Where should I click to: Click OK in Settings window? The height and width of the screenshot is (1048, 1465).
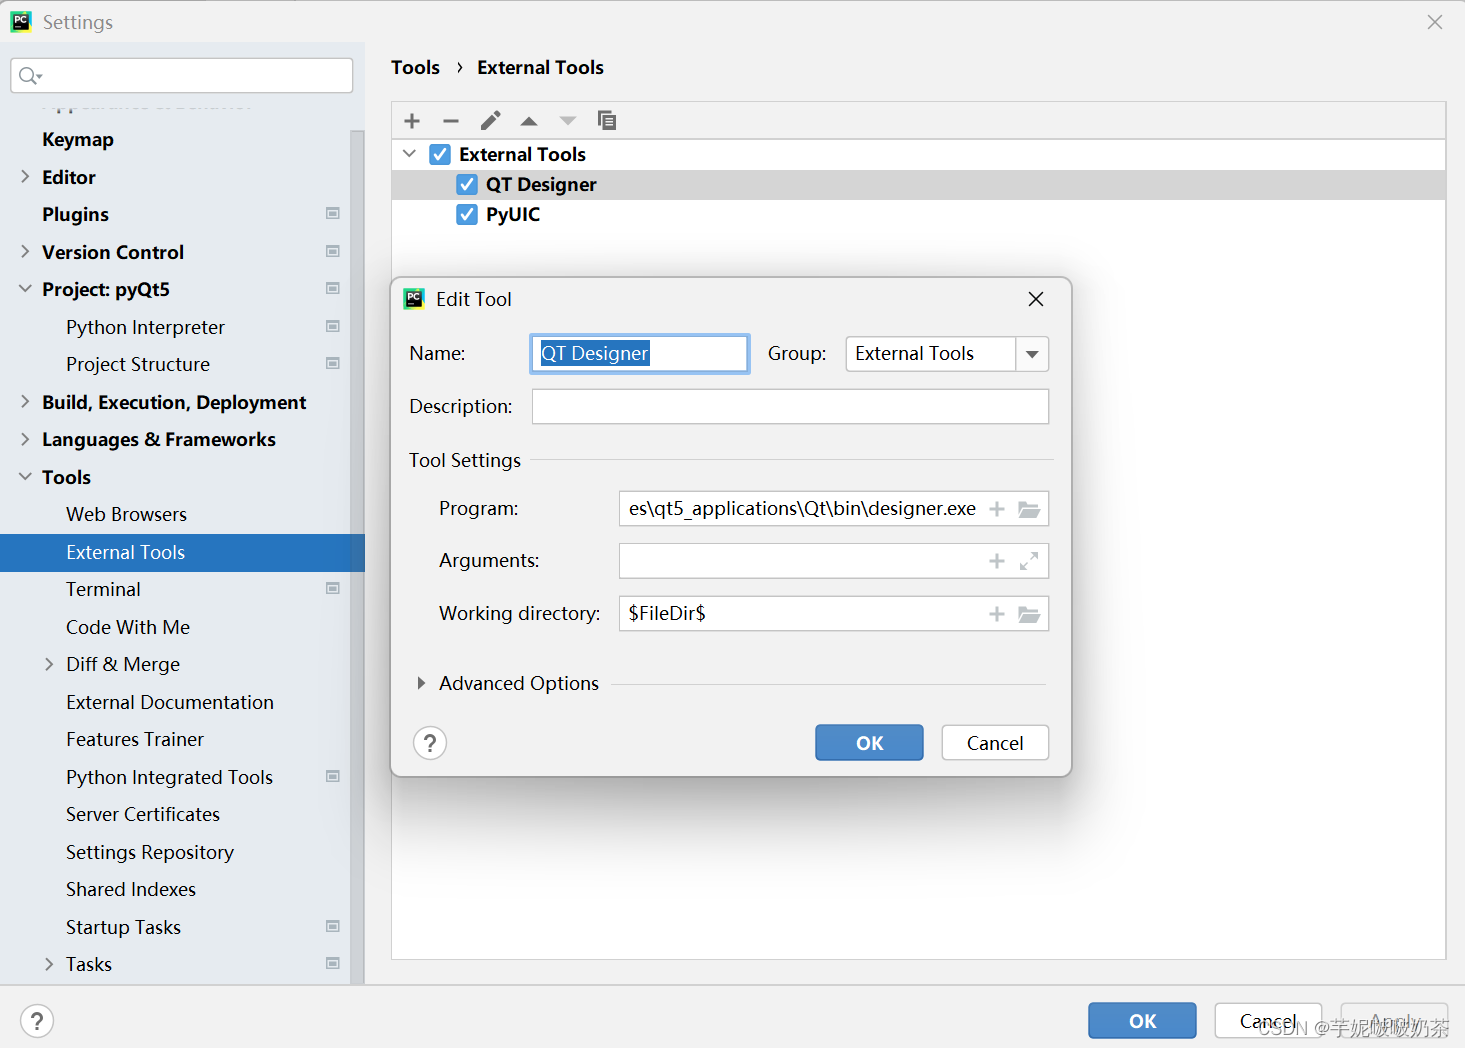pyautogui.click(x=1142, y=1021)
